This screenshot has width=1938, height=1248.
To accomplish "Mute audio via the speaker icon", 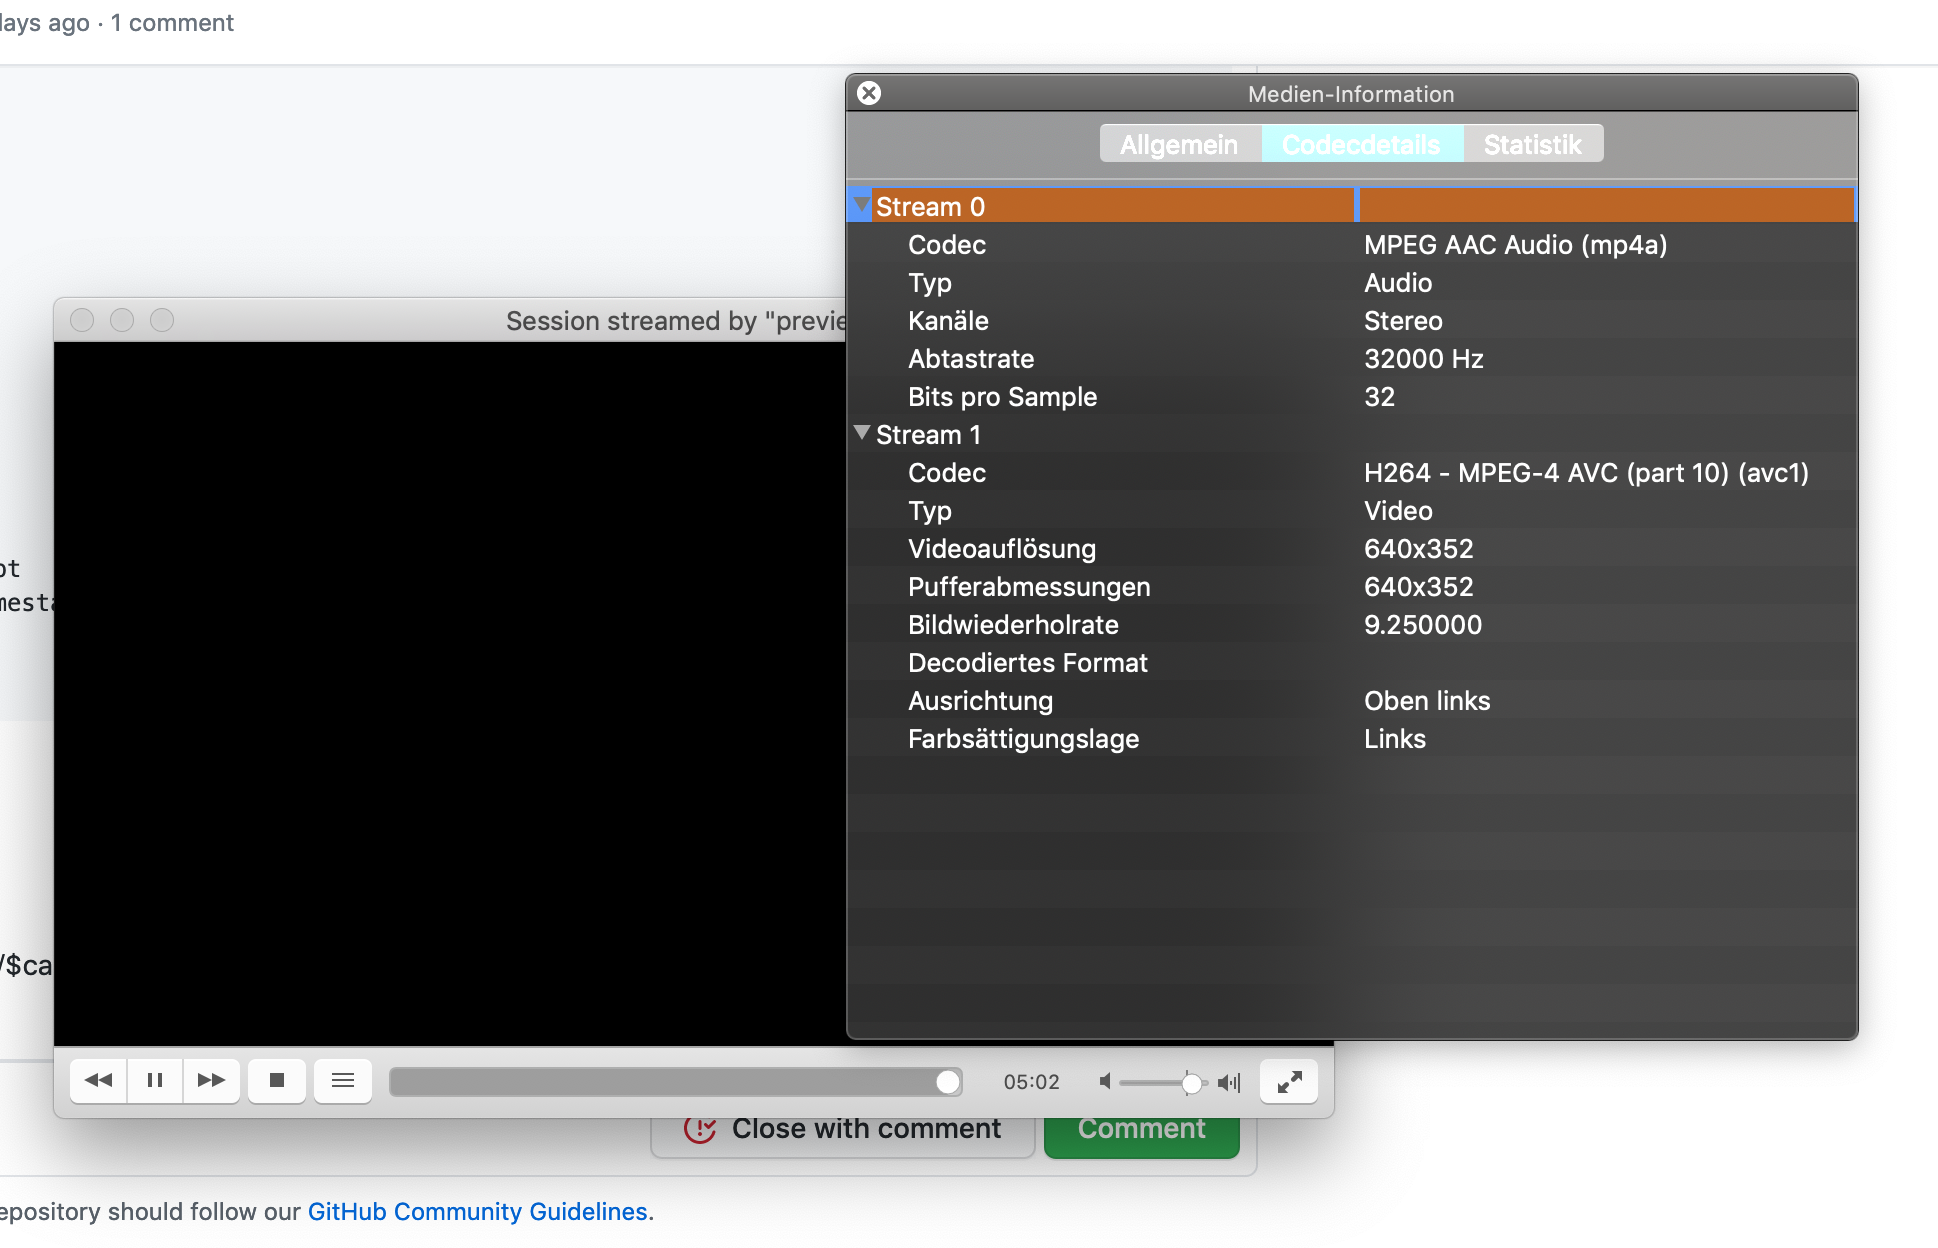I will tap(1229, 1082).
